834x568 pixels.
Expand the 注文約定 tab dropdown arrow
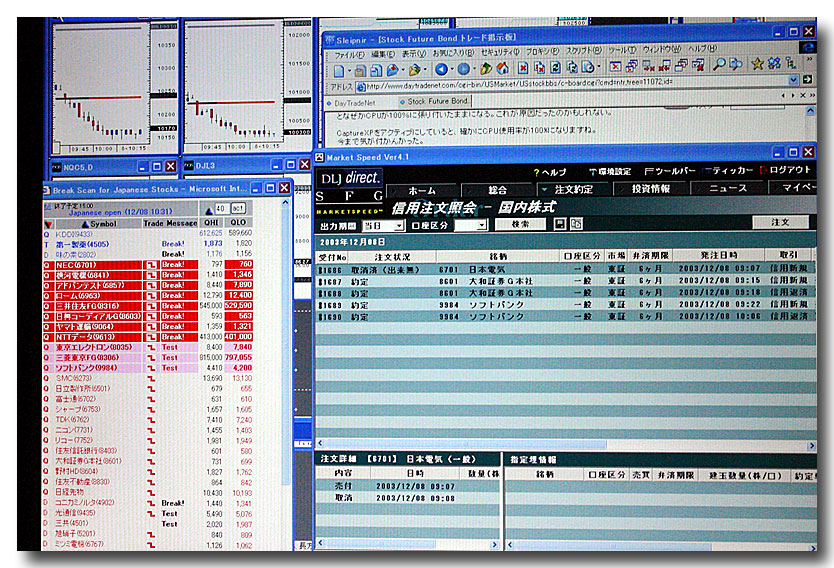click(545, 189)
